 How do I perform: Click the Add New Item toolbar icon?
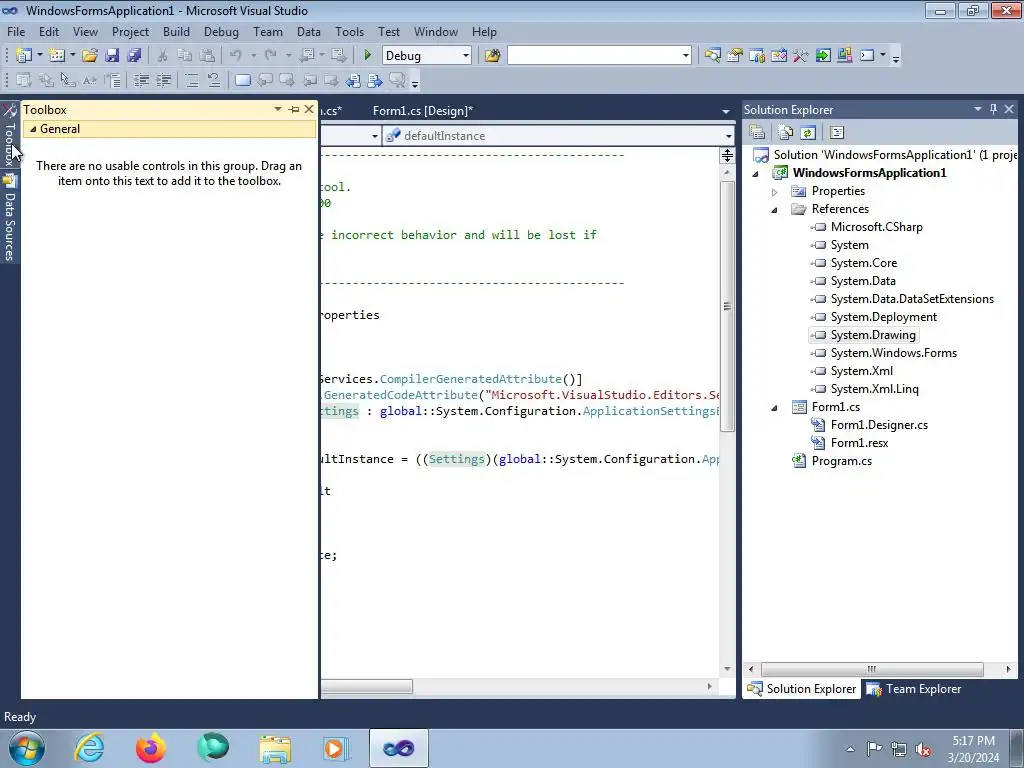[57, 56]
